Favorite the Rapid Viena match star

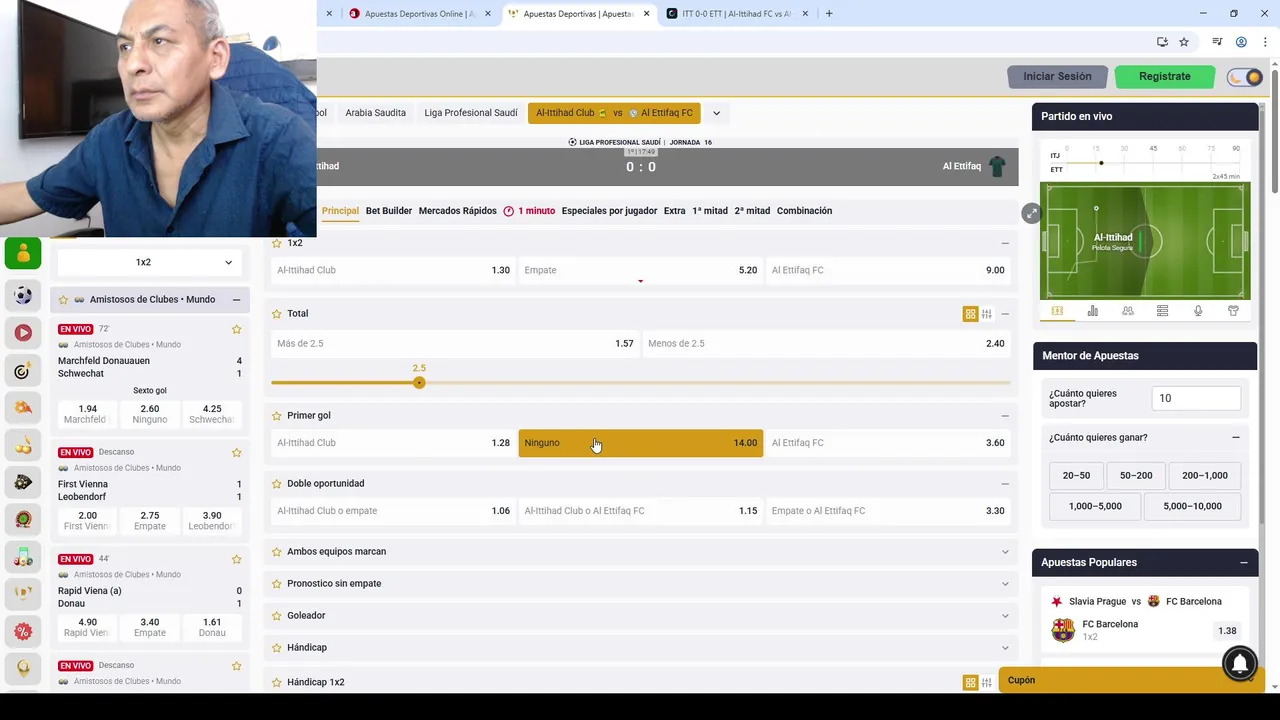[x=237, y=559]
